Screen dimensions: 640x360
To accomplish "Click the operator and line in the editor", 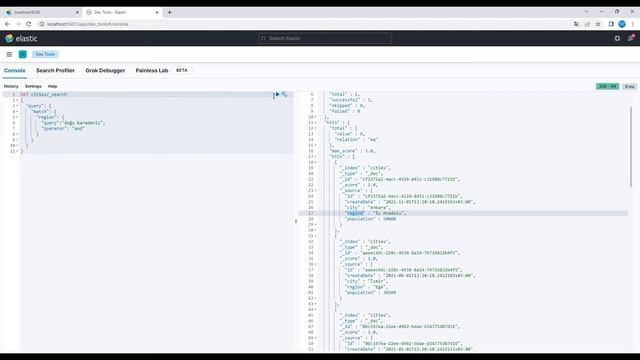I will pos(63,129).
